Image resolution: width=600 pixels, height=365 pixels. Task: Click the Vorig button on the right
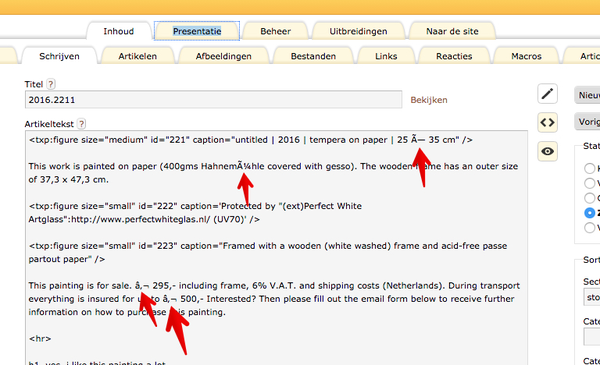(x=587, y=122)
